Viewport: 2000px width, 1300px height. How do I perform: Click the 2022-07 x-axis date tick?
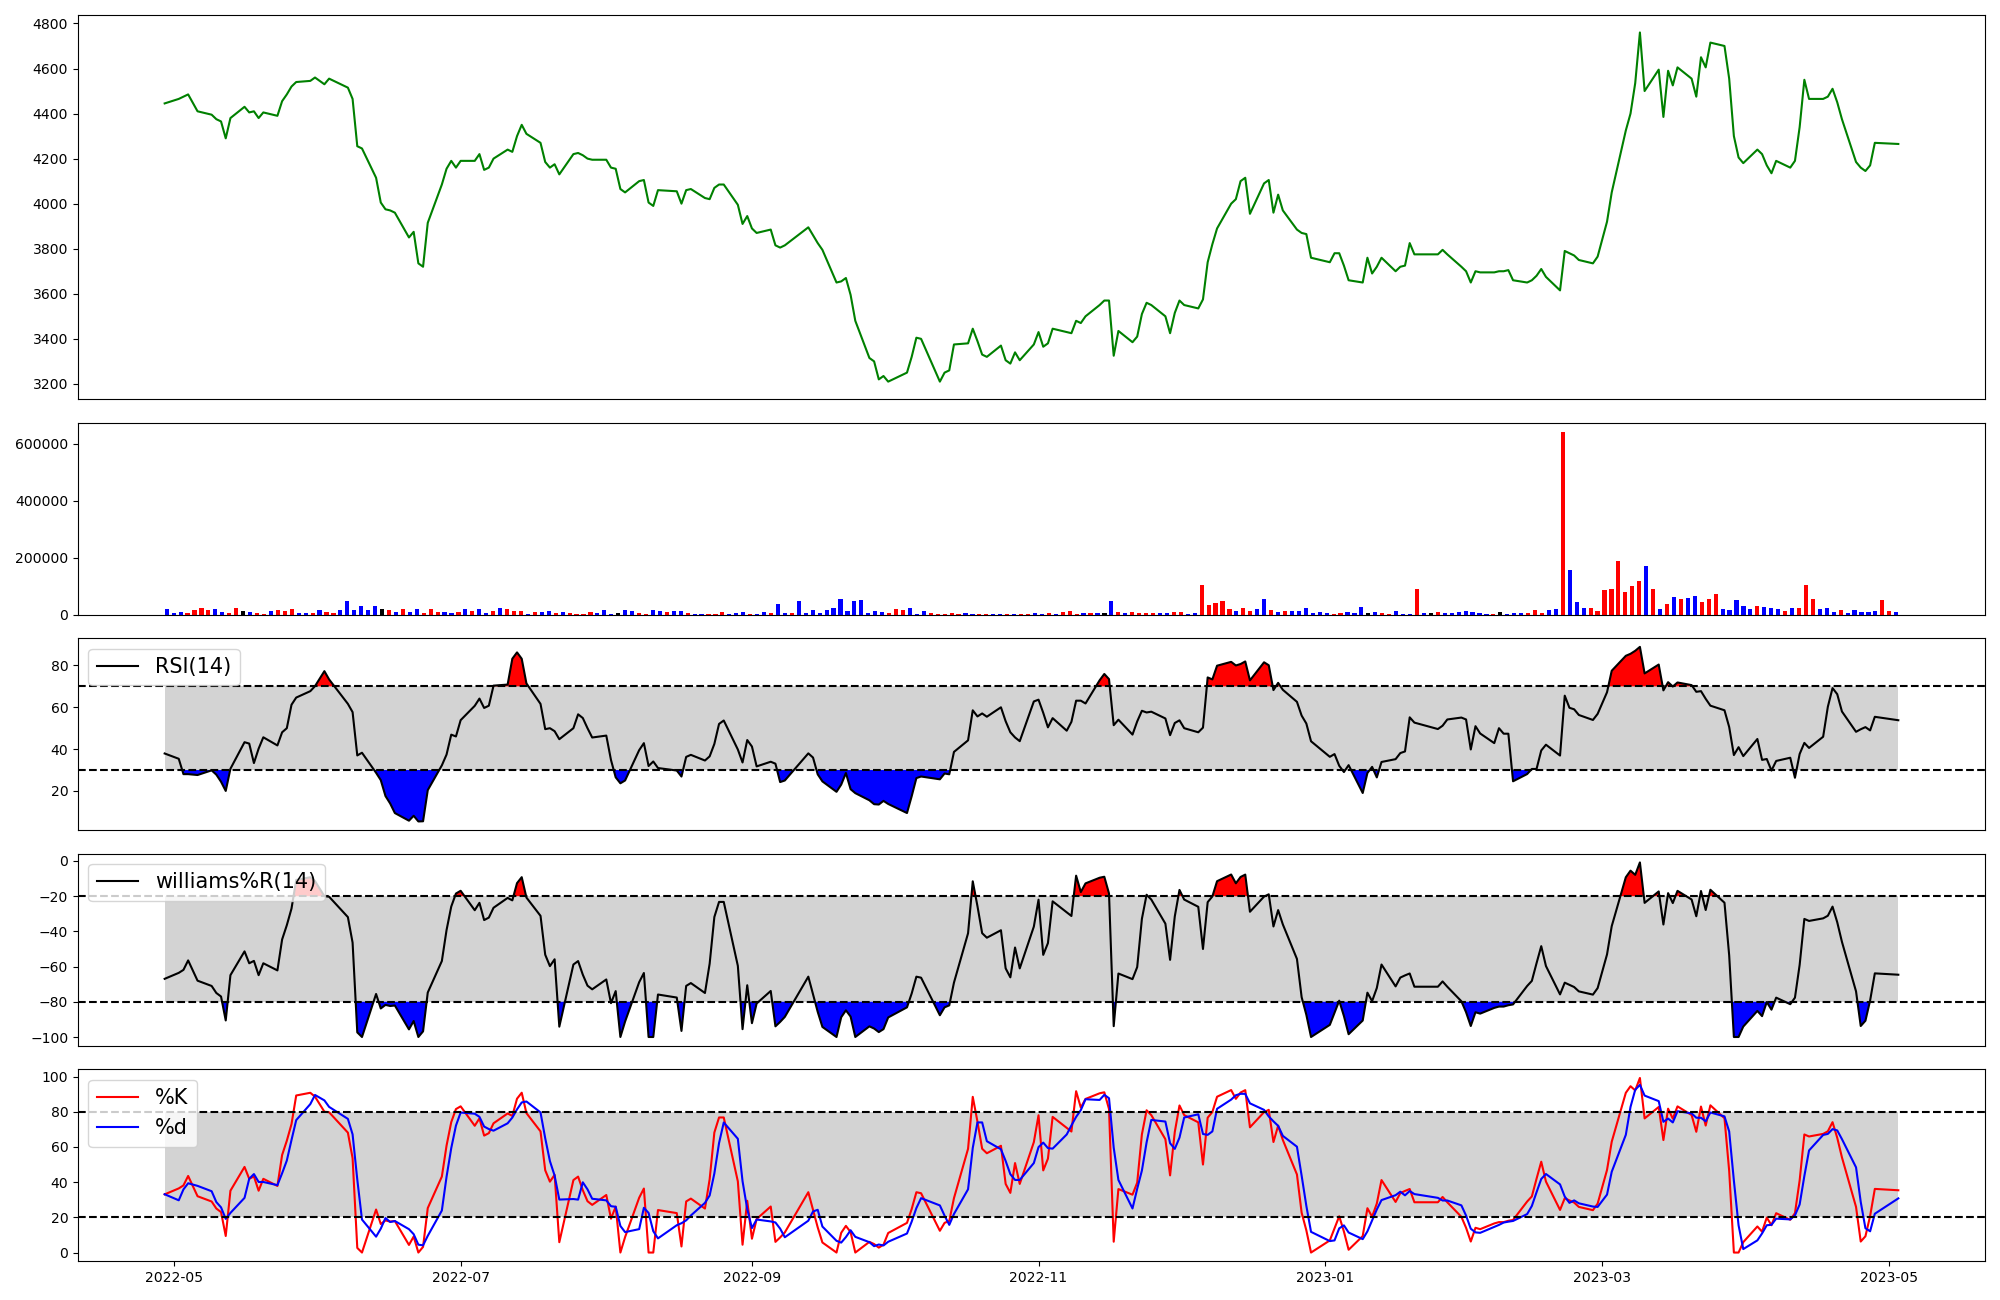click(461, 1277)
